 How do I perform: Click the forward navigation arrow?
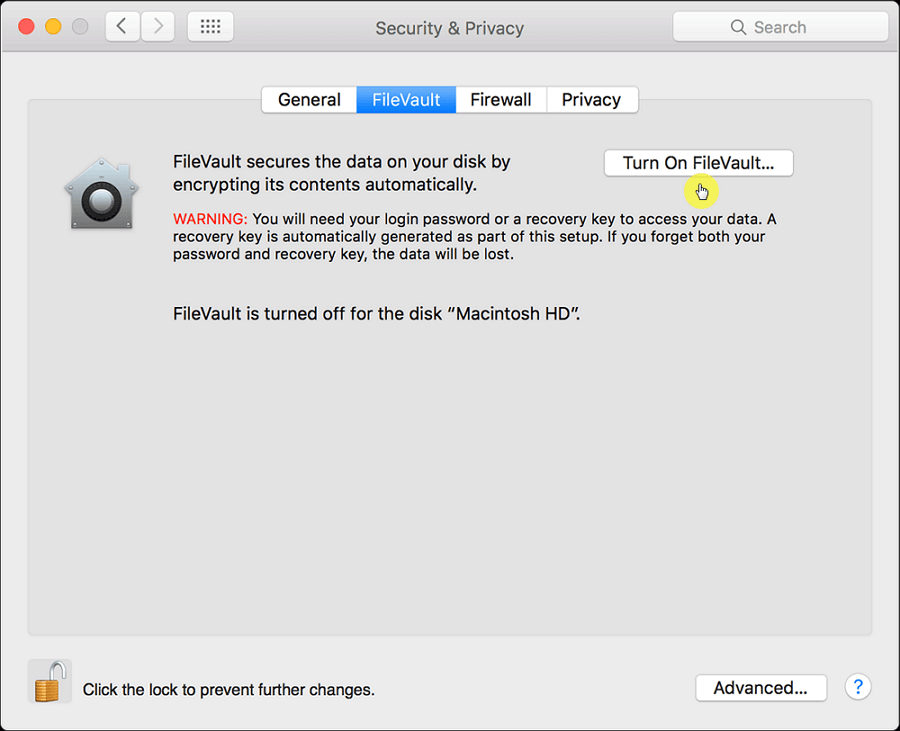pyautogui.click(x=157, y=26)
